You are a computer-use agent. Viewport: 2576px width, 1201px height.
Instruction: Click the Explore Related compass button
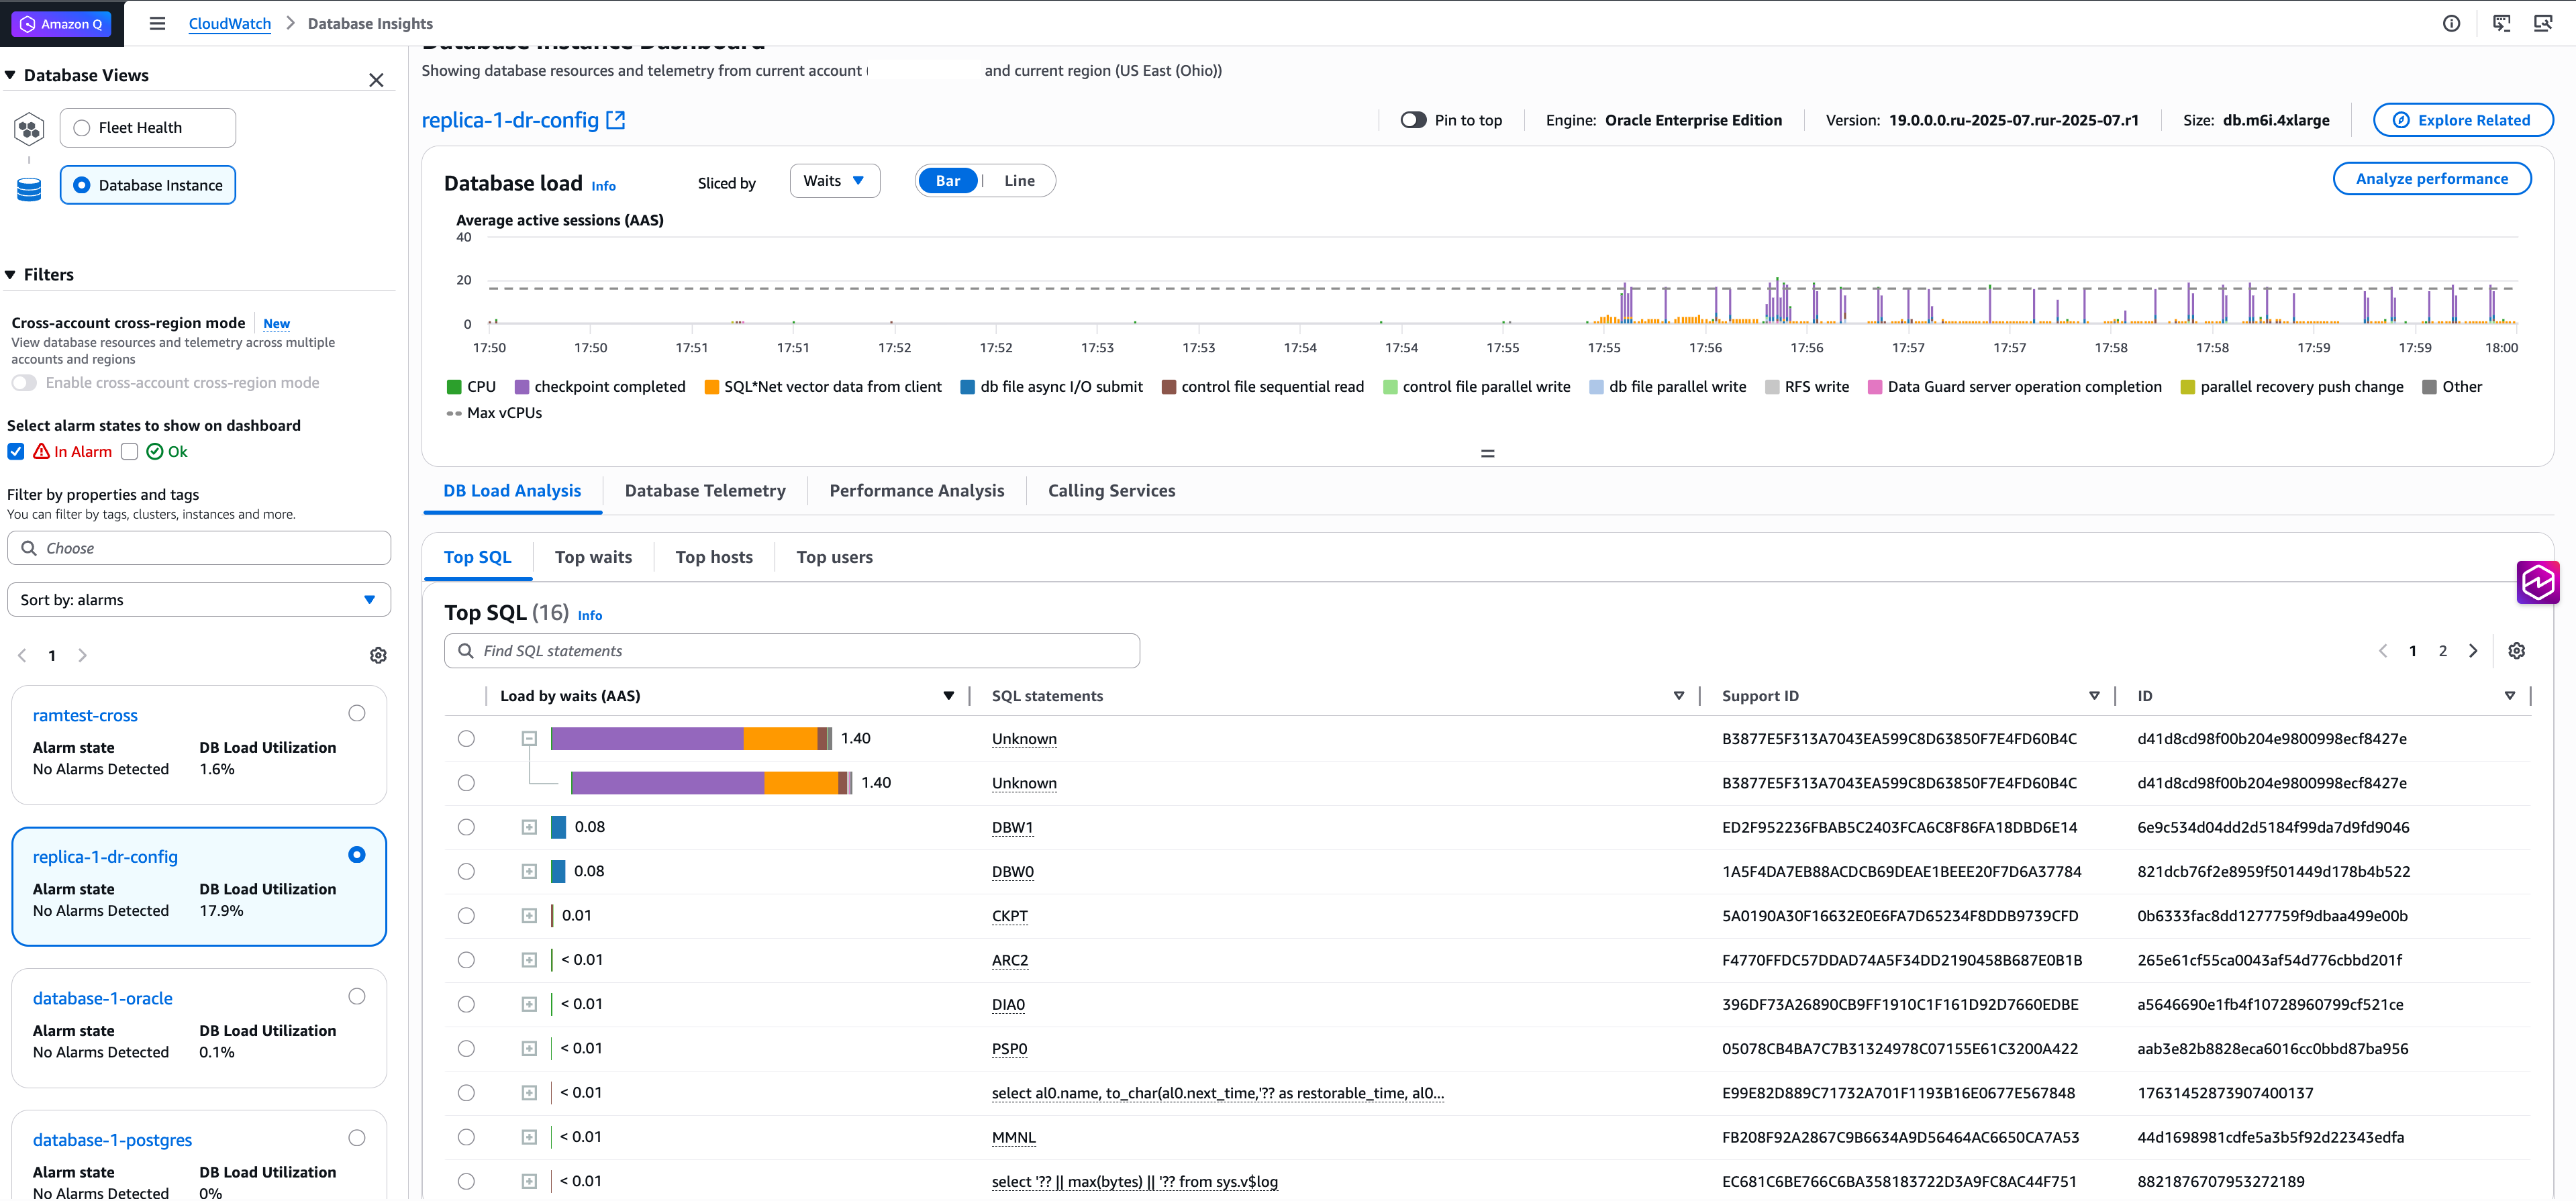tap(2462, 120)
